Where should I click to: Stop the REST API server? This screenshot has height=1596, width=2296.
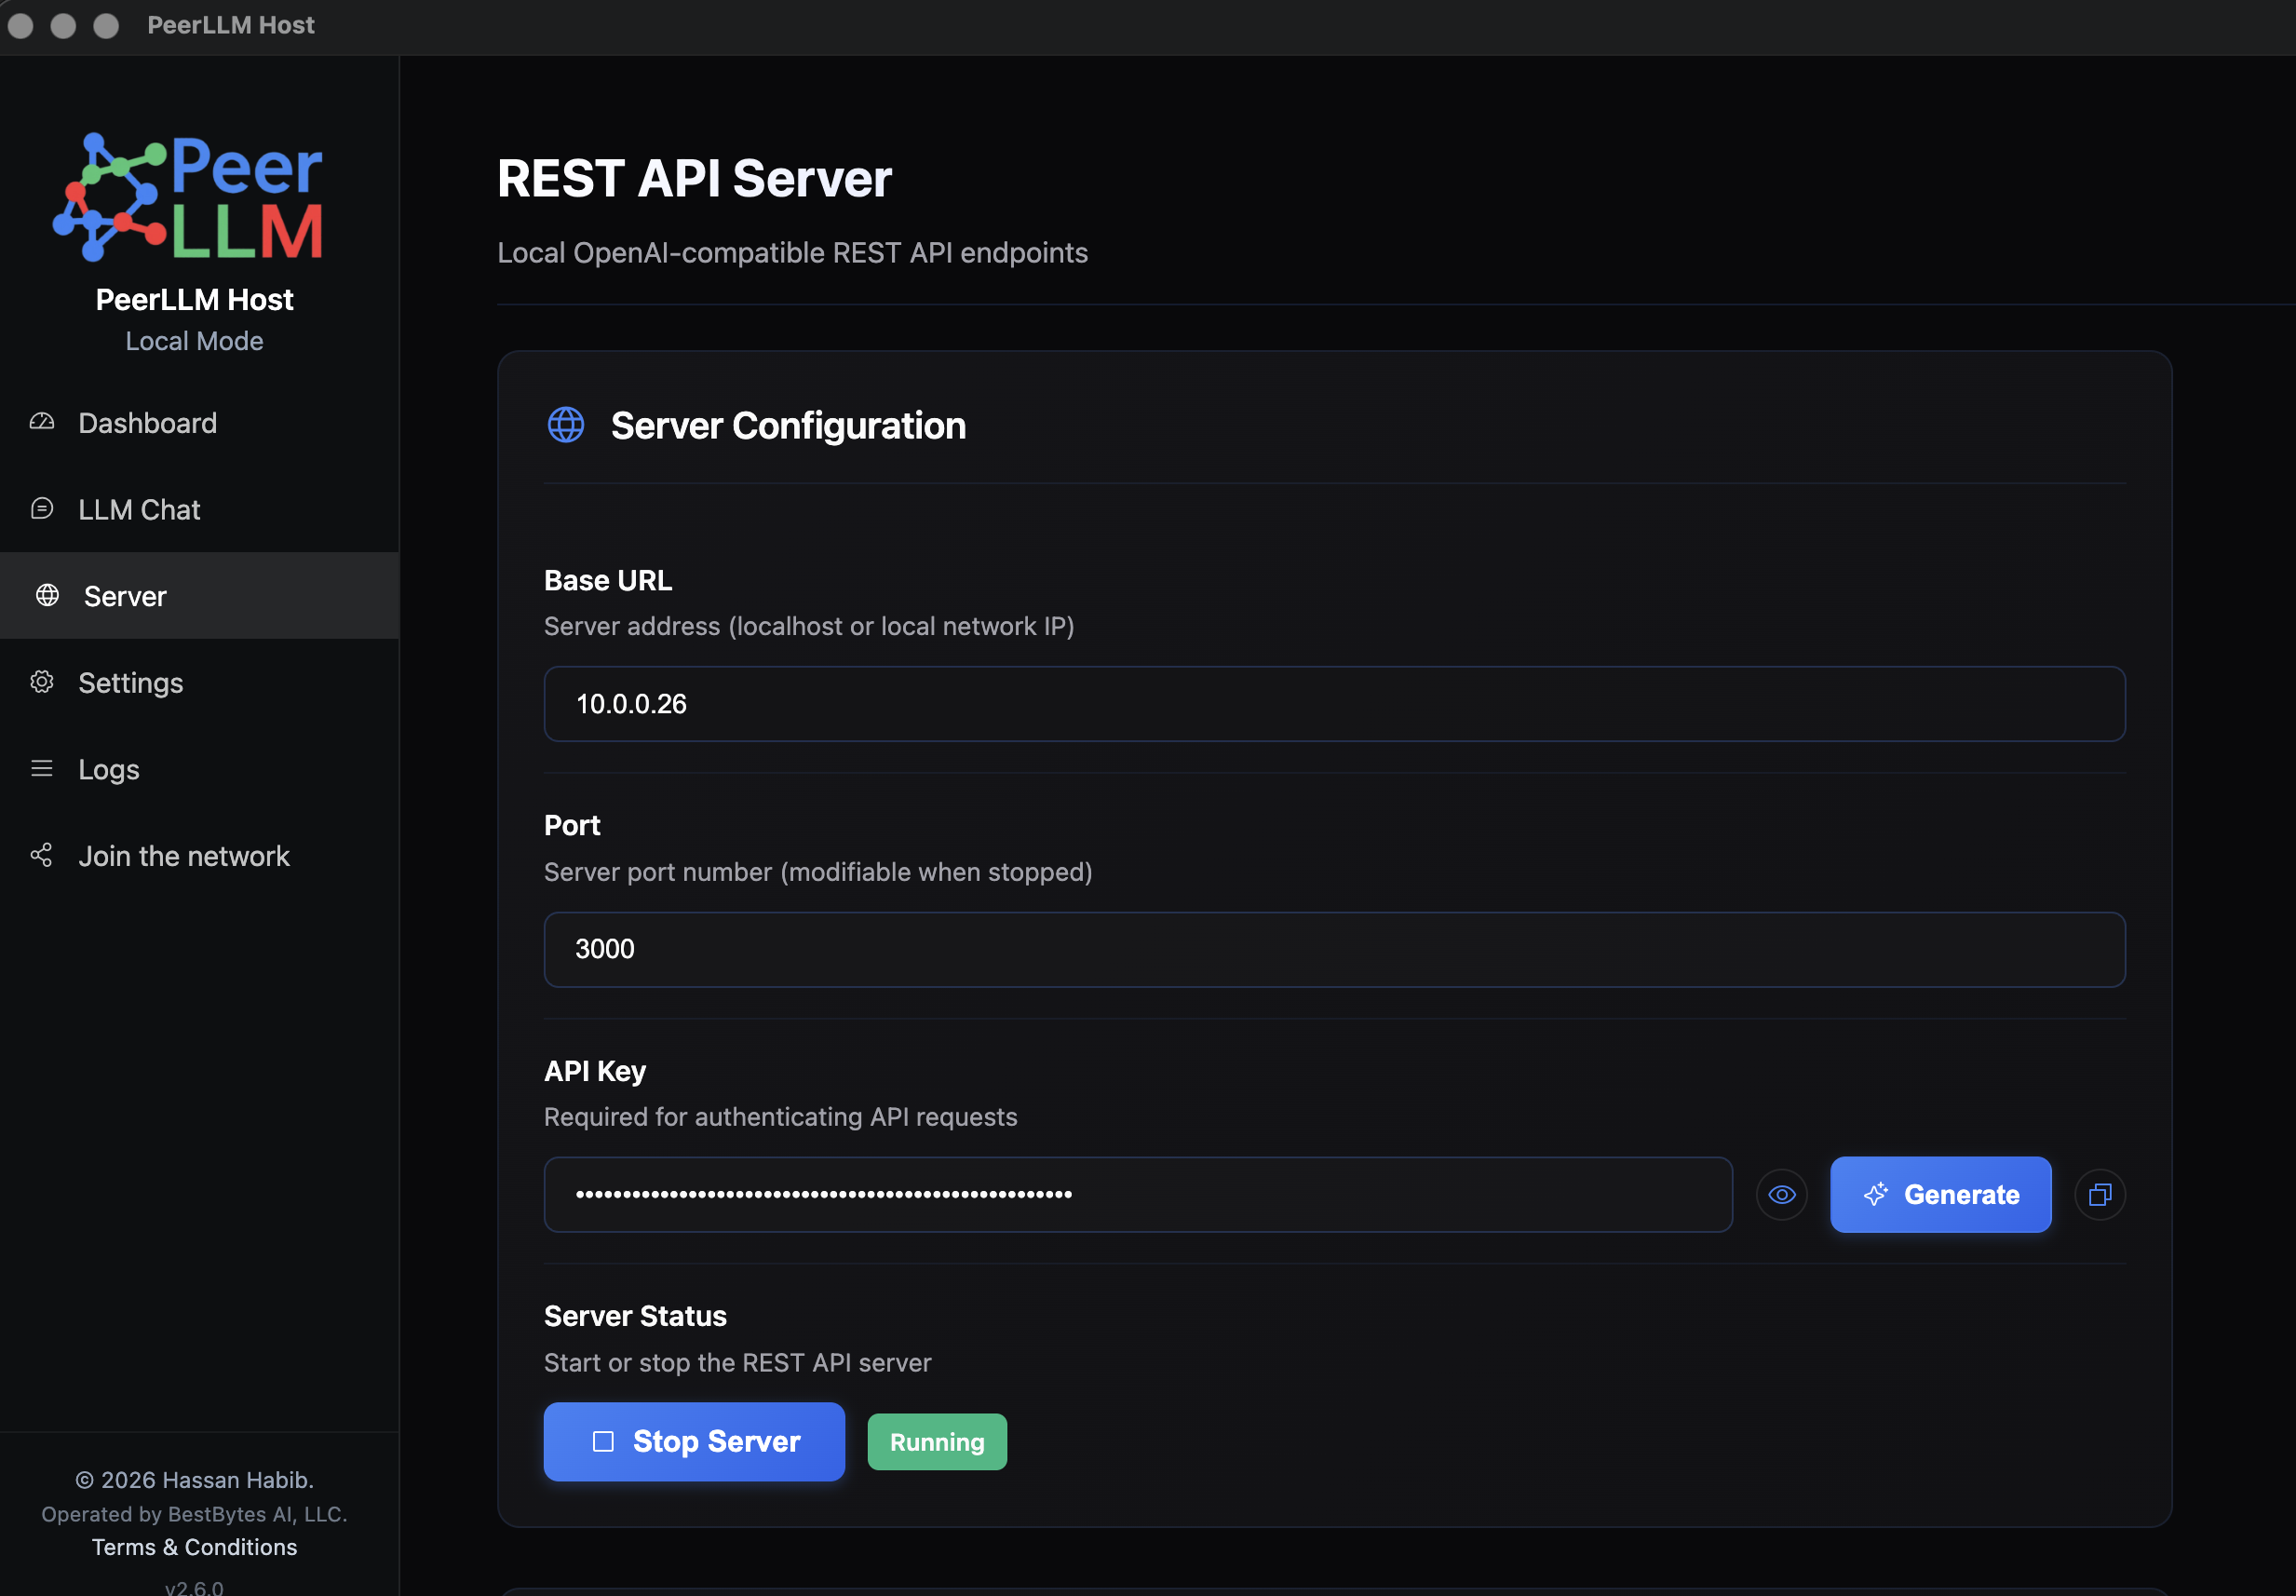click(694, 1441)
